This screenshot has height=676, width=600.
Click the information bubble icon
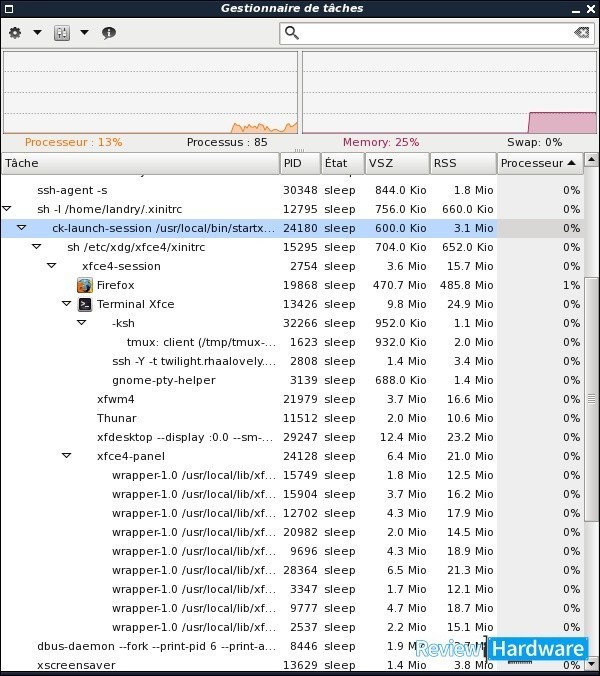pos(109,33)
